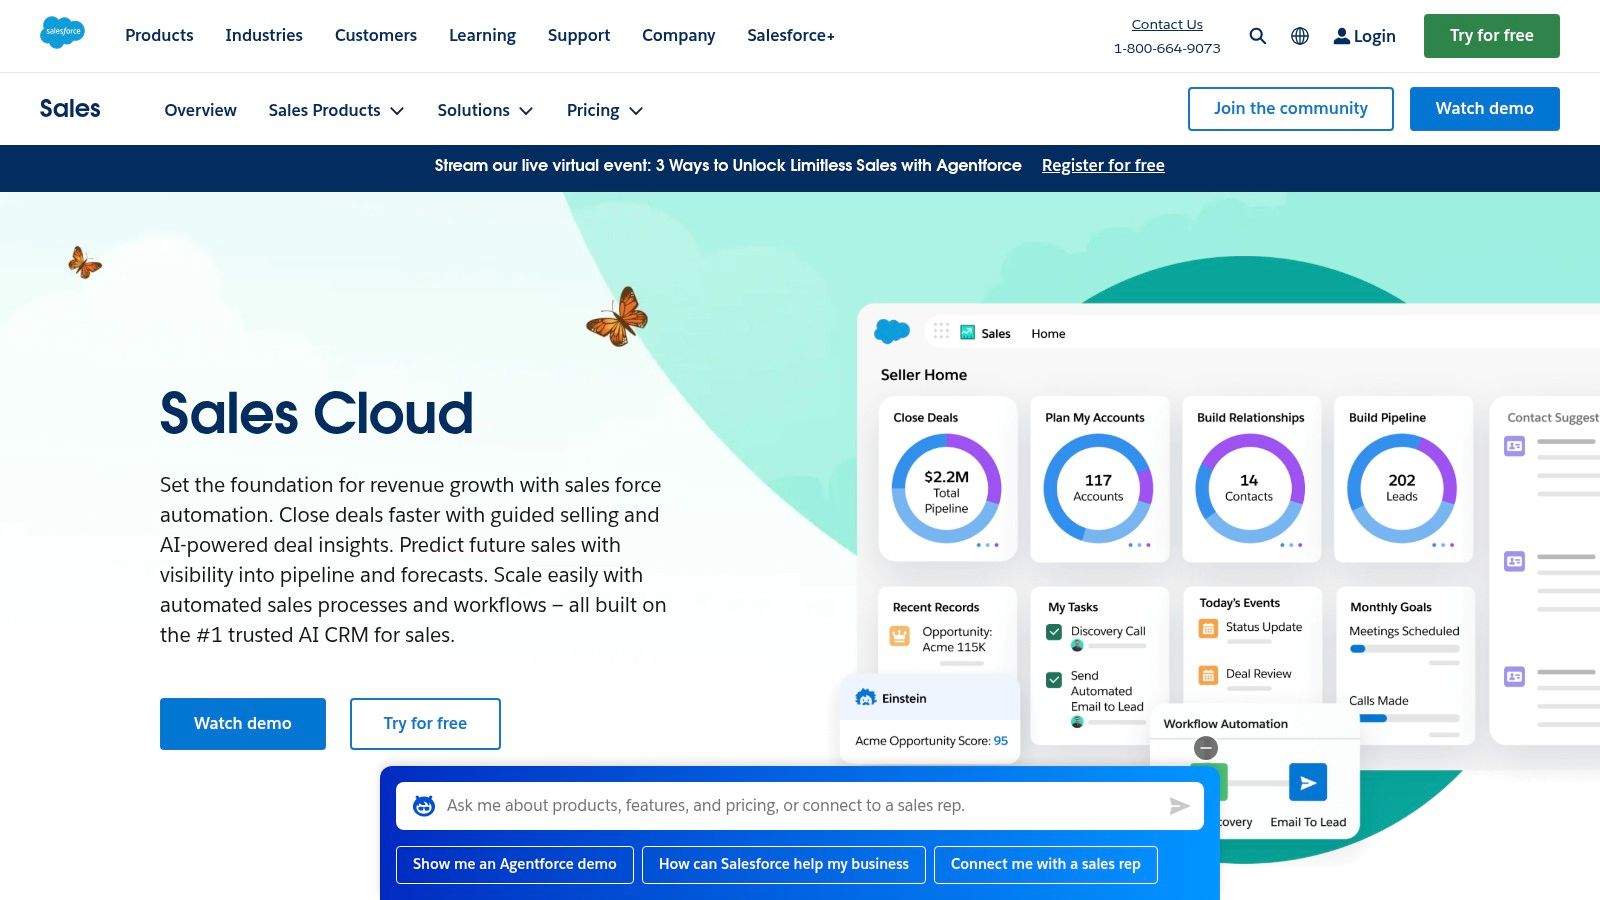Click the hero Watch demo button
This screenshot has height=900, width=1600.
pyautogui.click(x=243, y=724)
